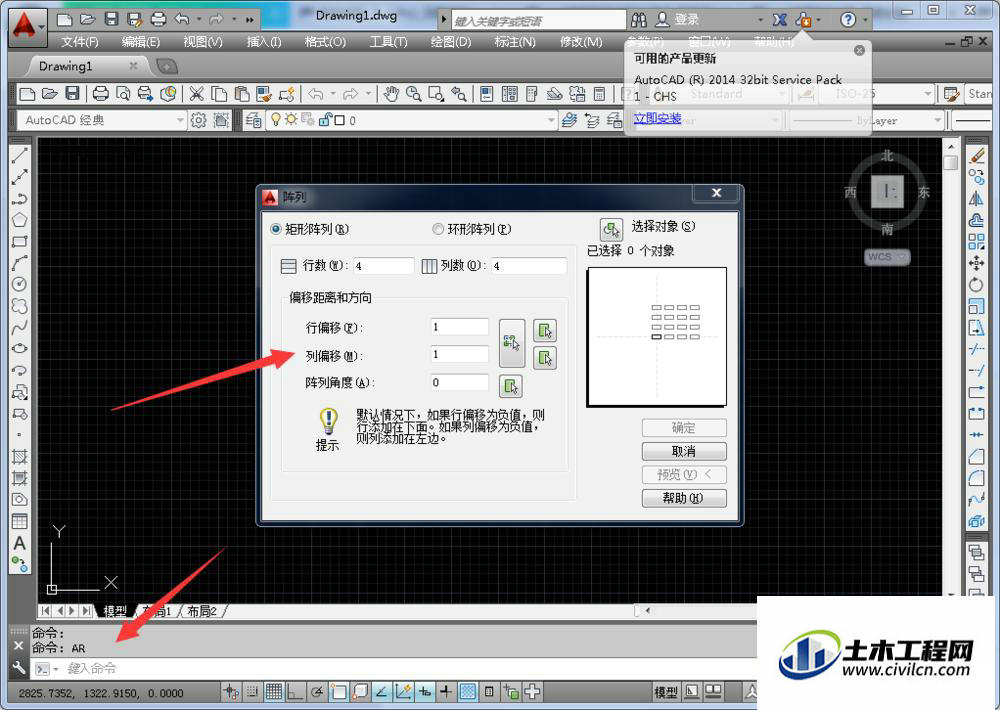Screen dimensions: 1000x710
Task: Select the Rectangle draw tool
Action: click(20, 241)
